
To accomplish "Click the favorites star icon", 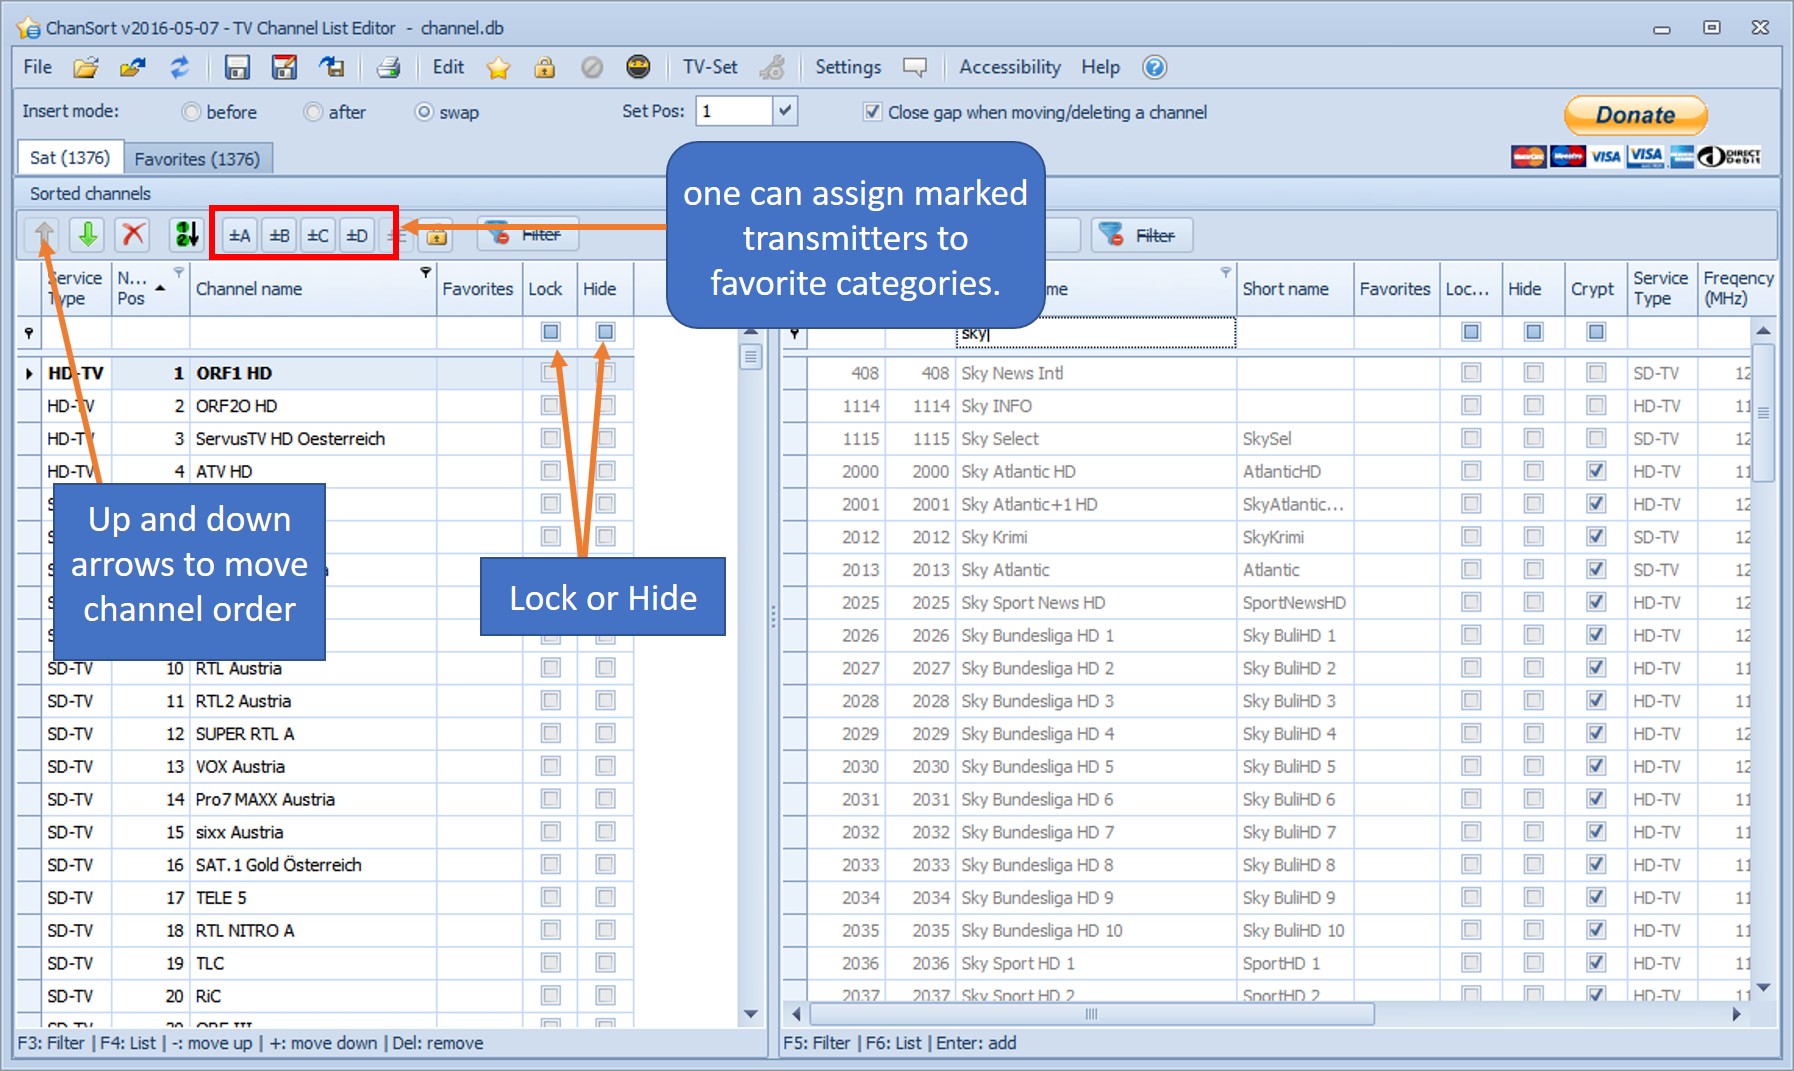I will point(498,67).
